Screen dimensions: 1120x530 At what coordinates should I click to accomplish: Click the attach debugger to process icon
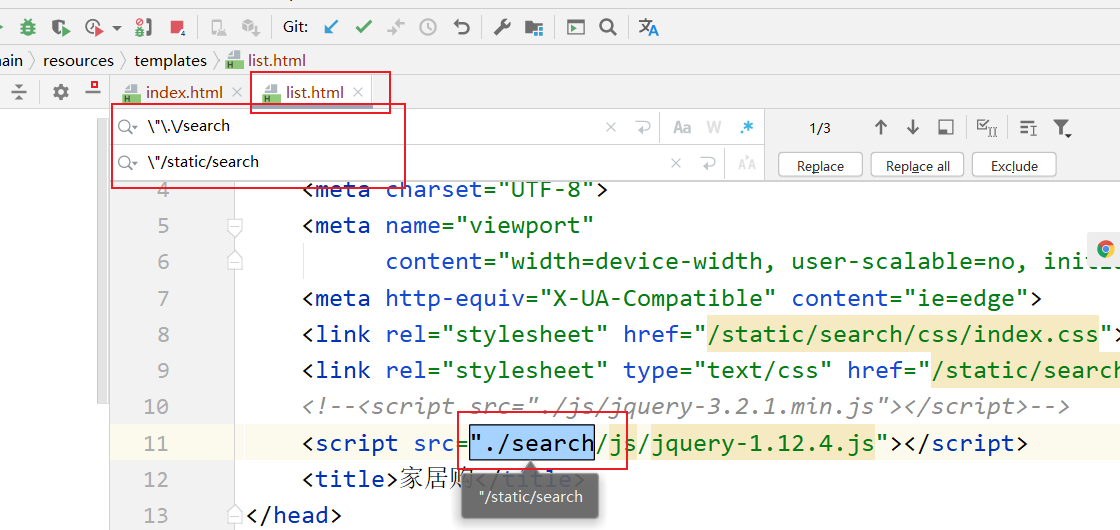[x=143, y=27]
